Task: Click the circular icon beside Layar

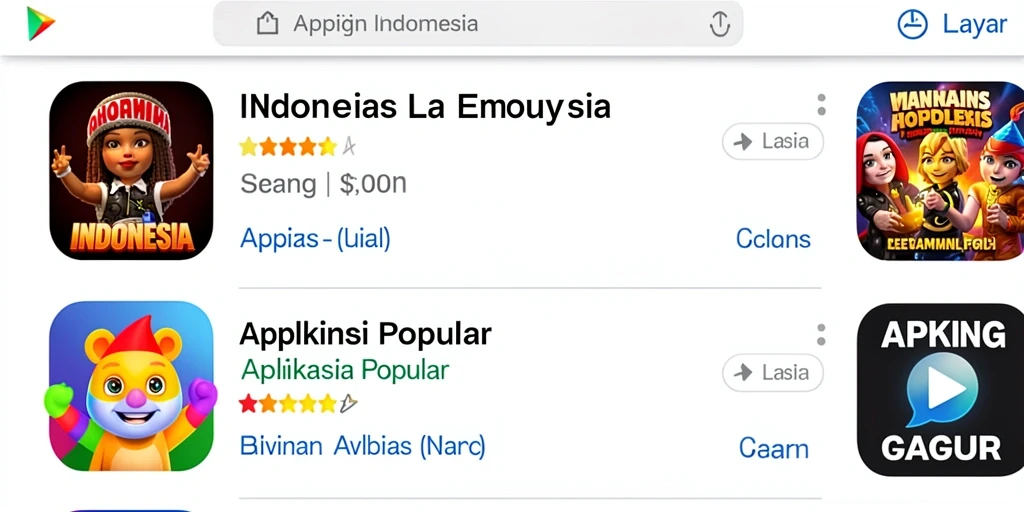Action: pyautogui.click(x=912, y=25)
